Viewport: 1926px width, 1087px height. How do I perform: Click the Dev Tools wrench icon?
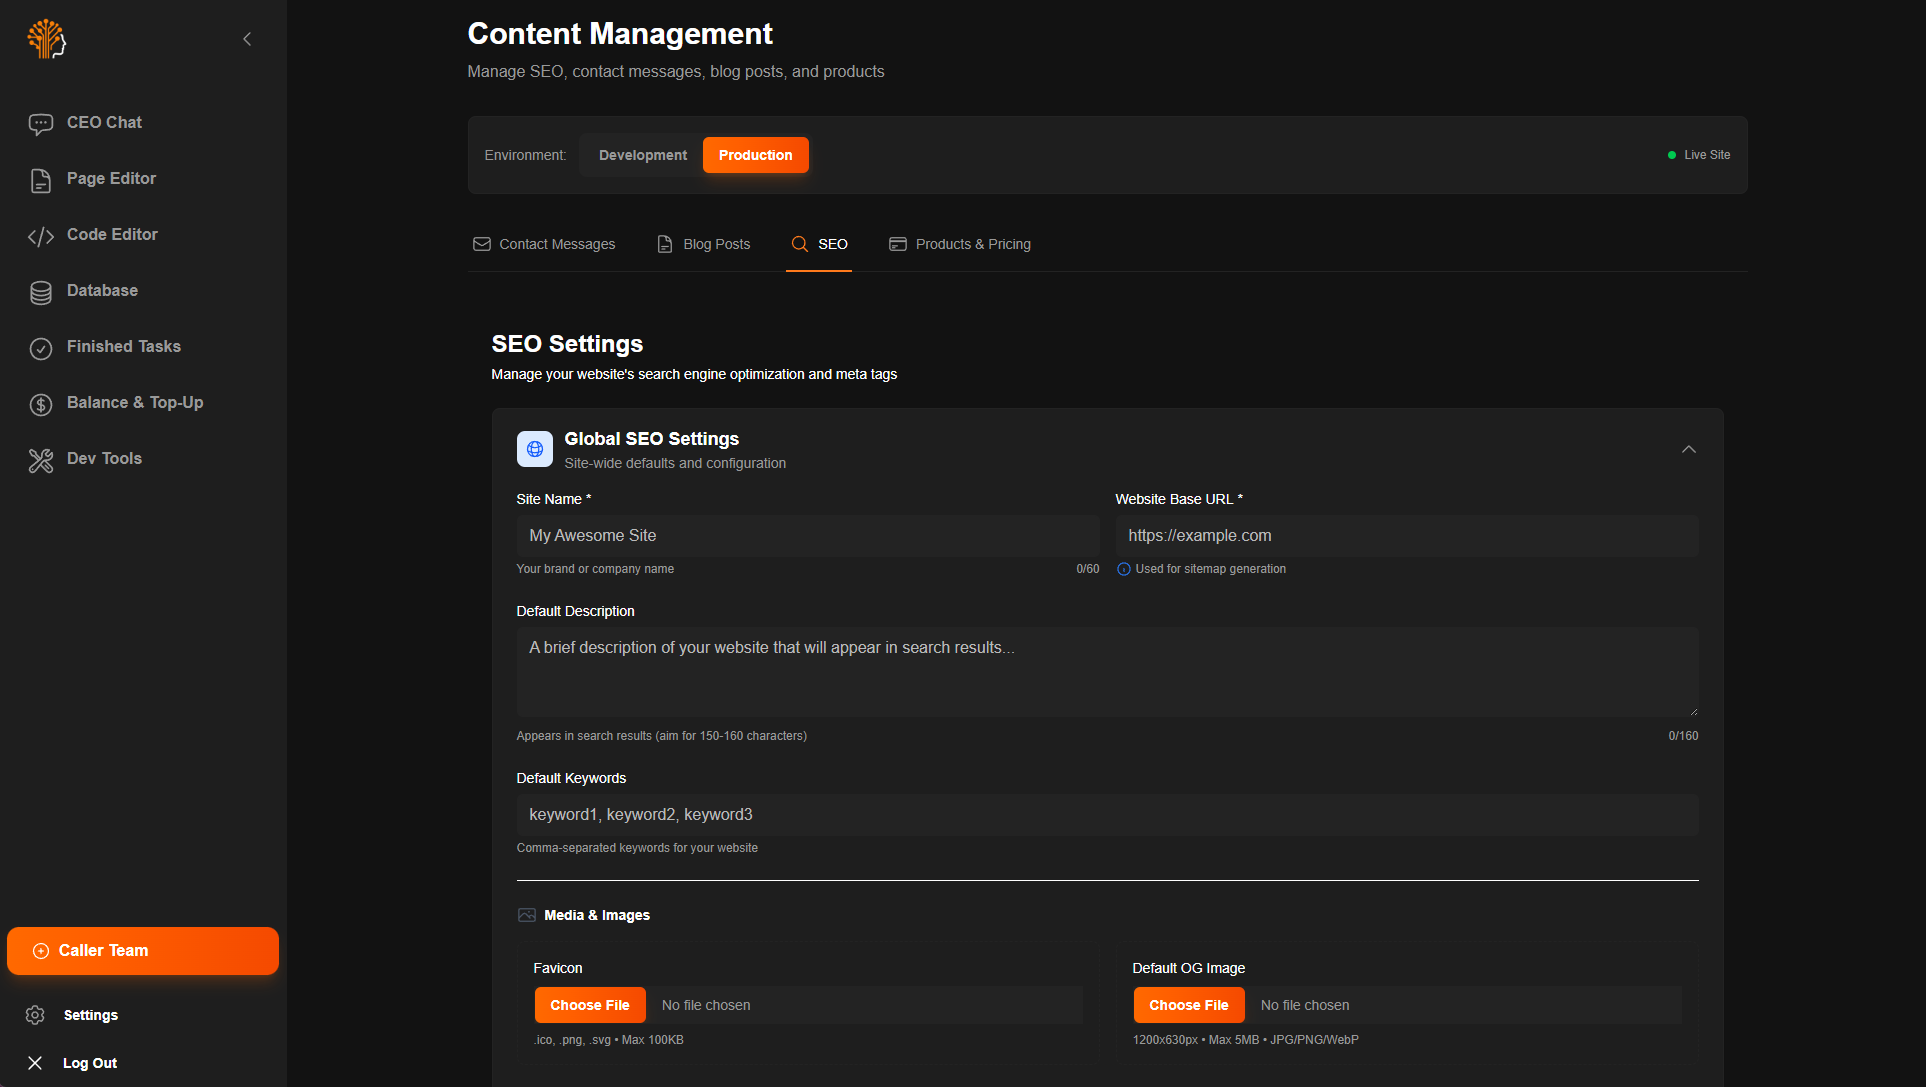[x=40, y=460]
